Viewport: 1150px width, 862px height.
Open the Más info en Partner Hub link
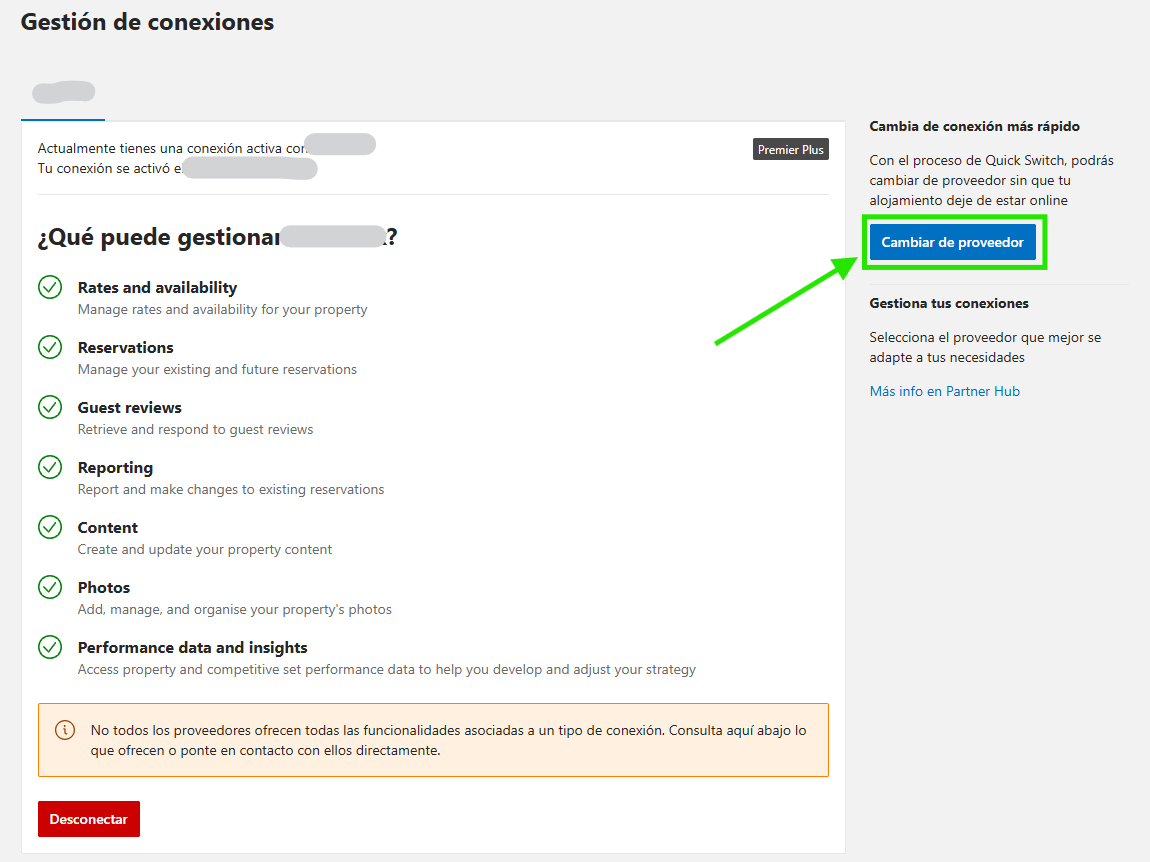coord(945,391)
